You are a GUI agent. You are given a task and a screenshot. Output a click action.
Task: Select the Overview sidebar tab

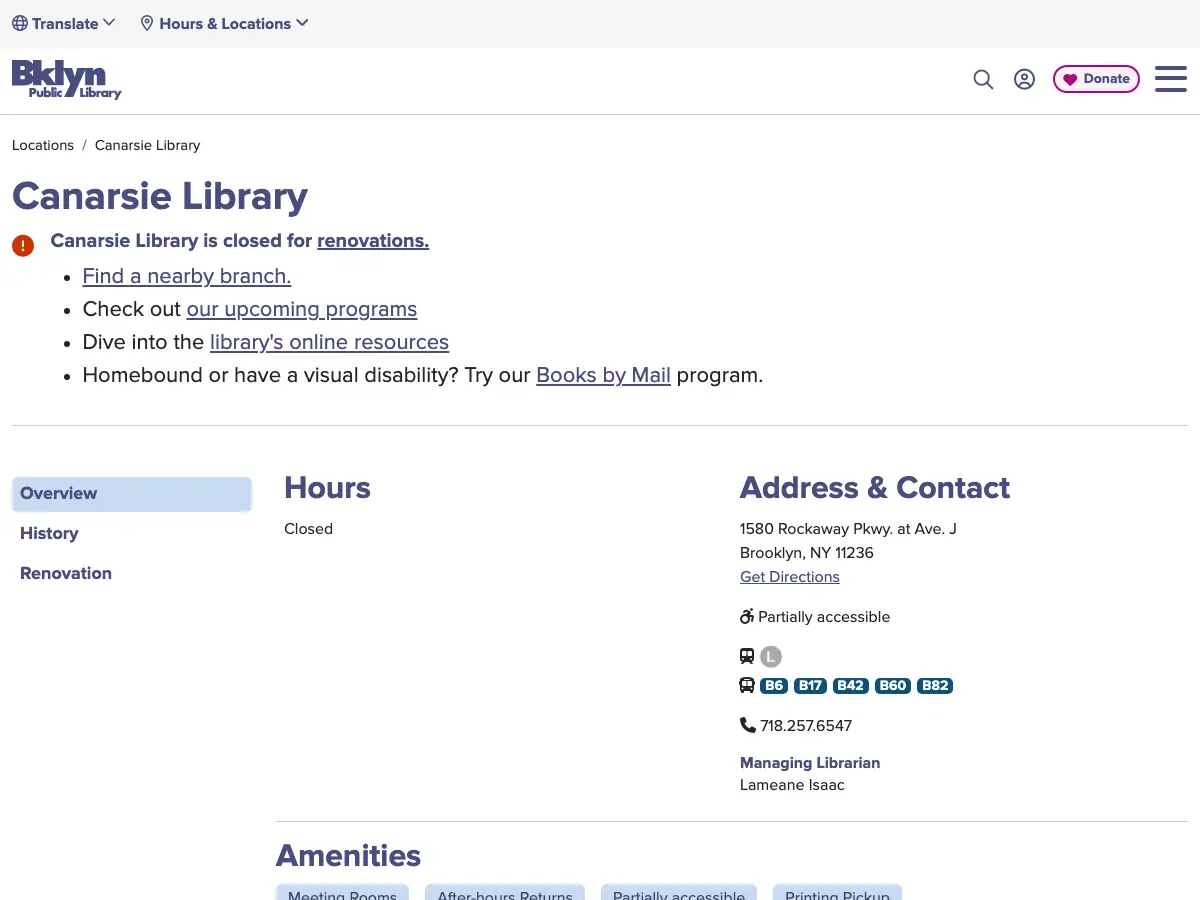click(x=132, y=494)
